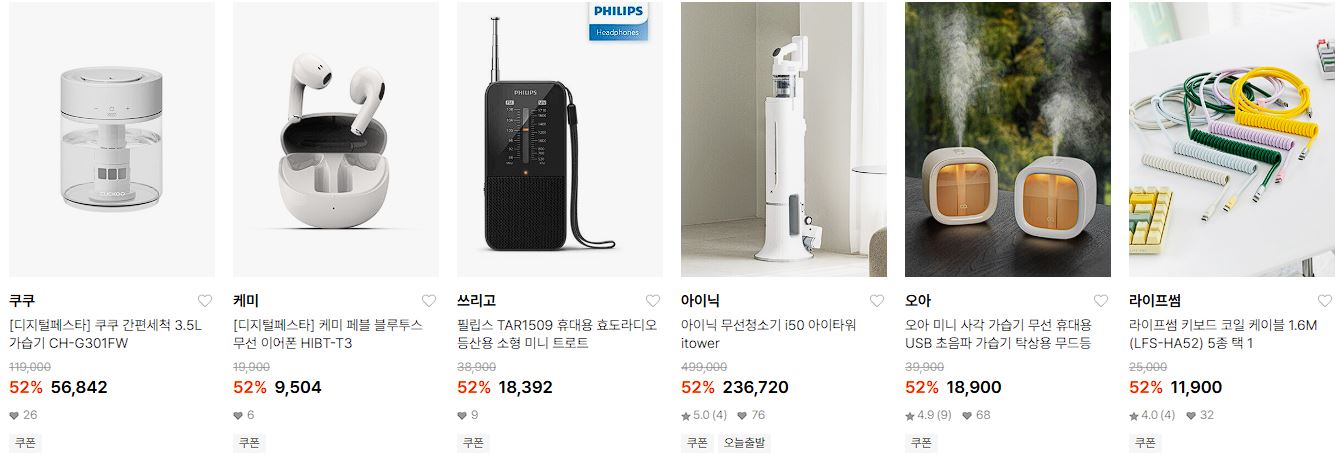Open 필립스 TAR1509 휴대용 라디오 title link
Image resolution: width=1341 pixels, height=468 pixels.
pos(557,334)
